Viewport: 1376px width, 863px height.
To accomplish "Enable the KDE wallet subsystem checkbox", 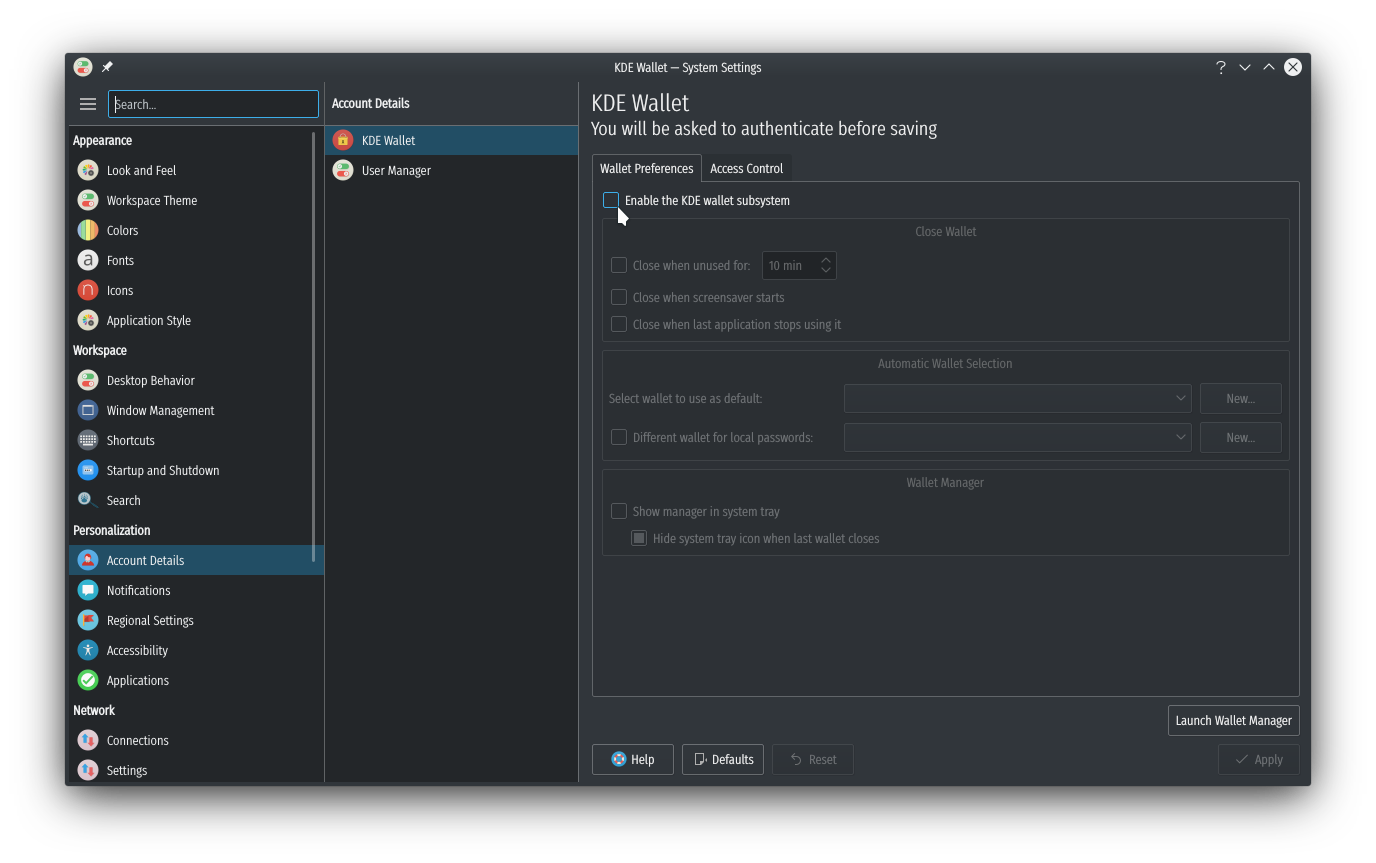I will point(611,200).
